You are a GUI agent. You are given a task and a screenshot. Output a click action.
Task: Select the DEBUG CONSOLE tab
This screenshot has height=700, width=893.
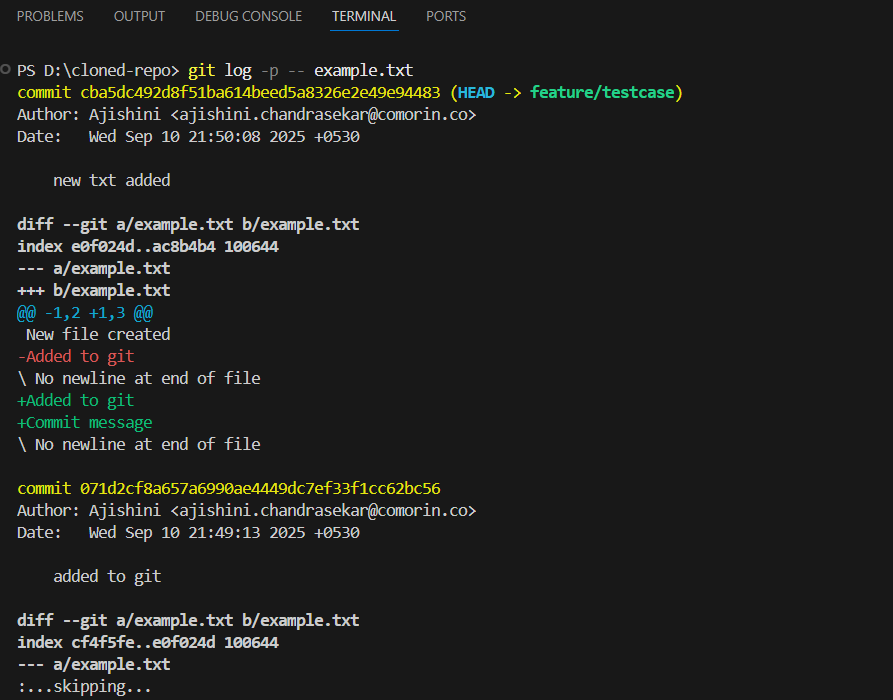248,17
